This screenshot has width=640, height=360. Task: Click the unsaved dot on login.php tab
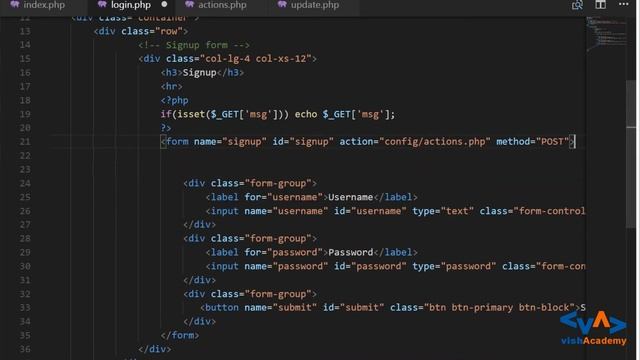click(164, 4)
